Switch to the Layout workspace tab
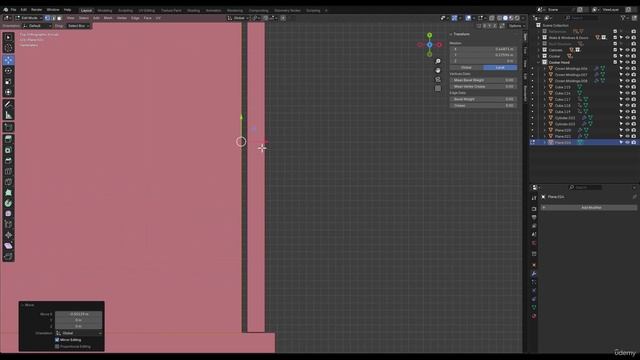The height and width of the screenshot is (360, 640). click(86, 10)
